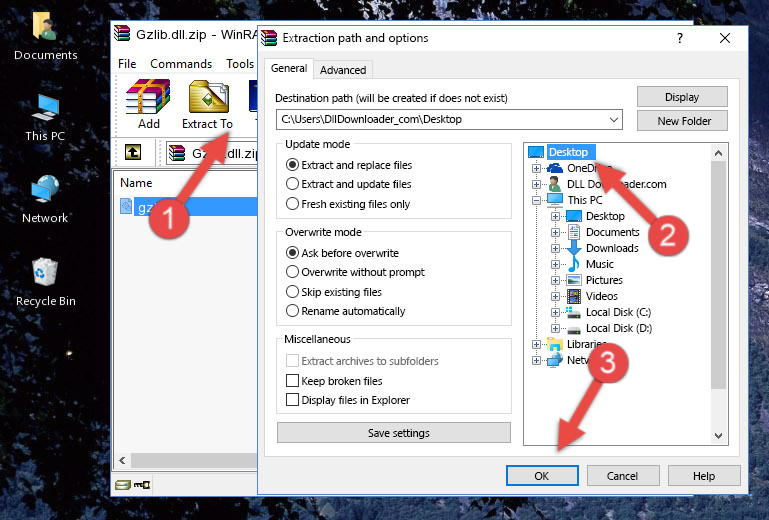Select Local Disk (D:) in folder tree
This screenshot has height=520, width=769.
coord(618,328)
